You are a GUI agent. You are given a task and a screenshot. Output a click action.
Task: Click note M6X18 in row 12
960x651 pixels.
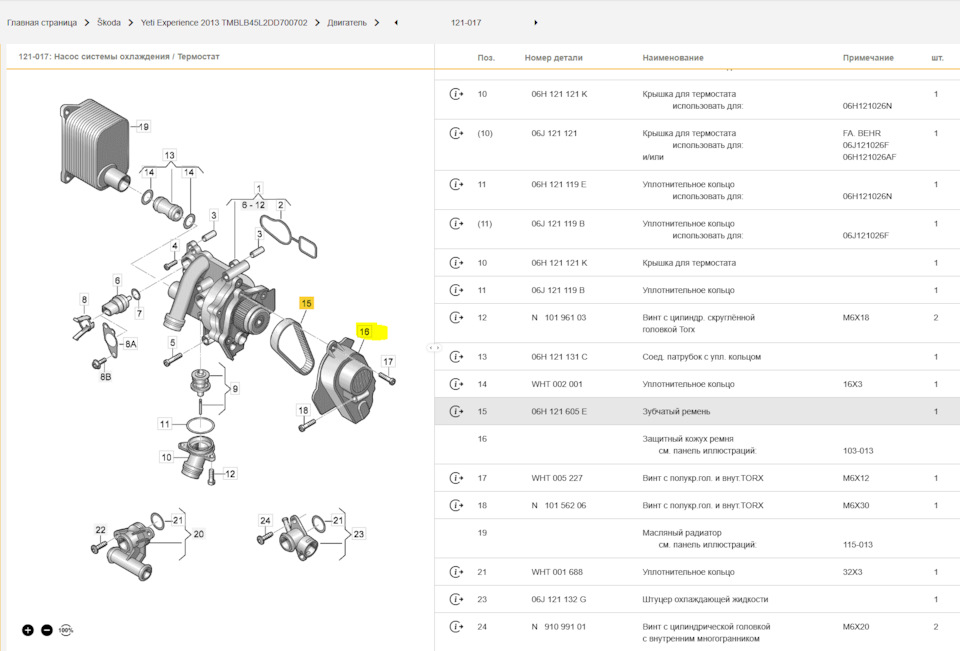[856, 317]
